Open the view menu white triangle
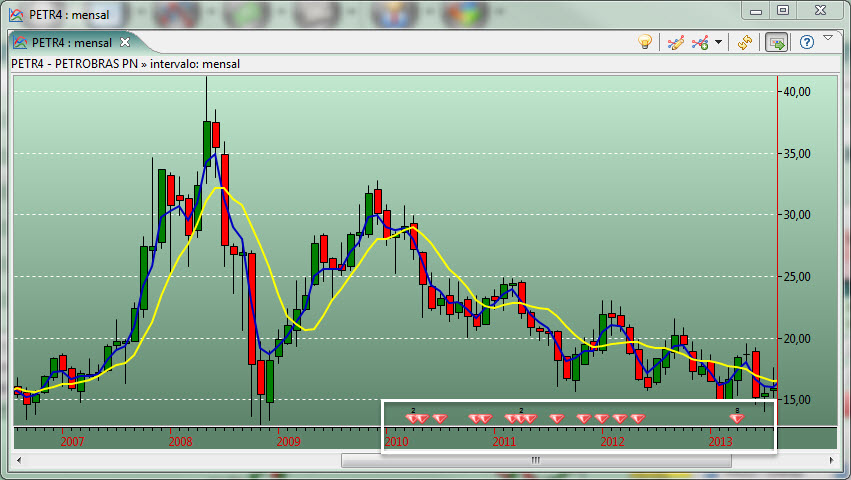Image resolution: width=851 pixels, height=480 pixels. click(x=828, y=37)
